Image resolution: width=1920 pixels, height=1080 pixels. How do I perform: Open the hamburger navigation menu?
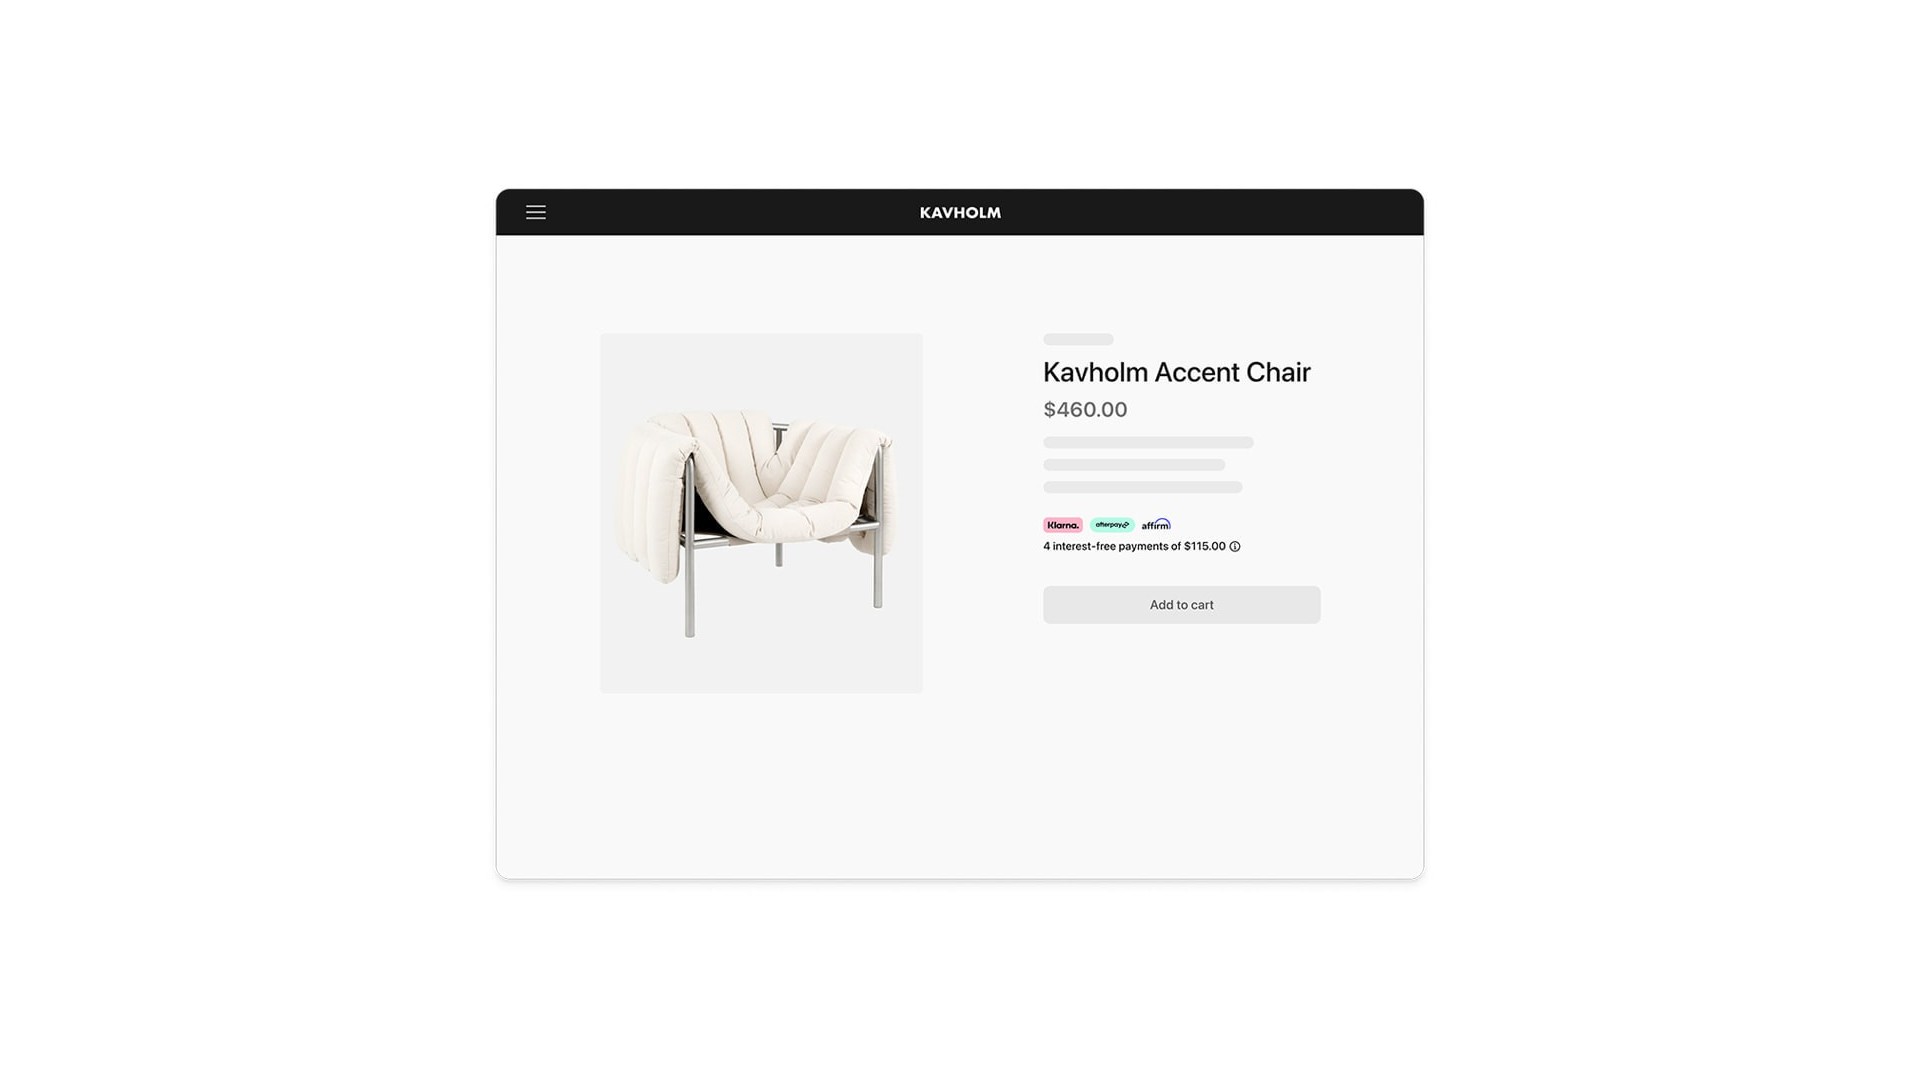536,212
